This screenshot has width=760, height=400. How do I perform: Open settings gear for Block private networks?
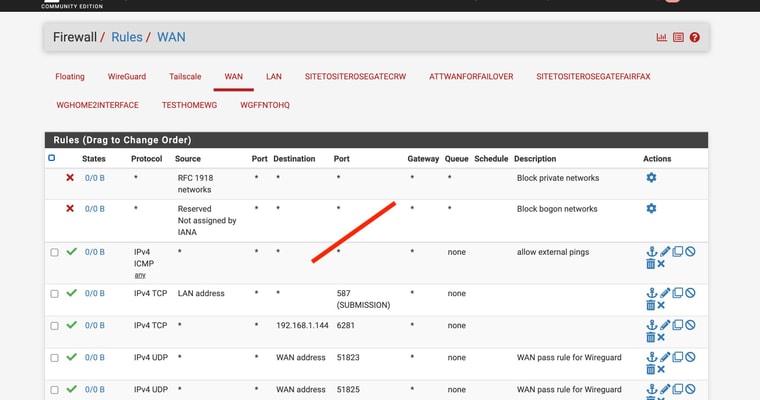click(x=651, y=178)
